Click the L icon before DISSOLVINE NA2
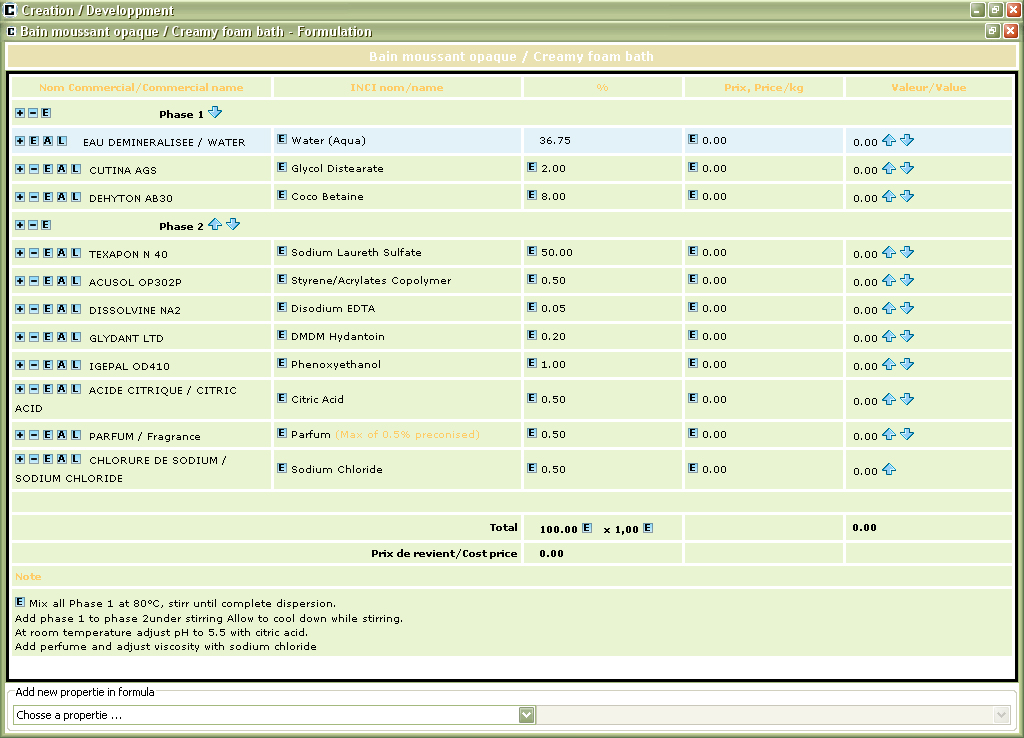 click(x=76, y=310)
